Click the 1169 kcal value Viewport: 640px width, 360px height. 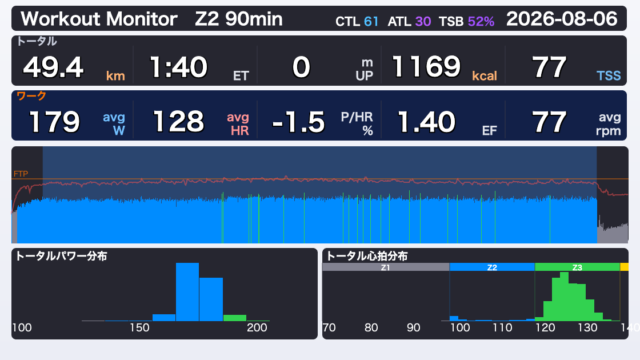444,67
